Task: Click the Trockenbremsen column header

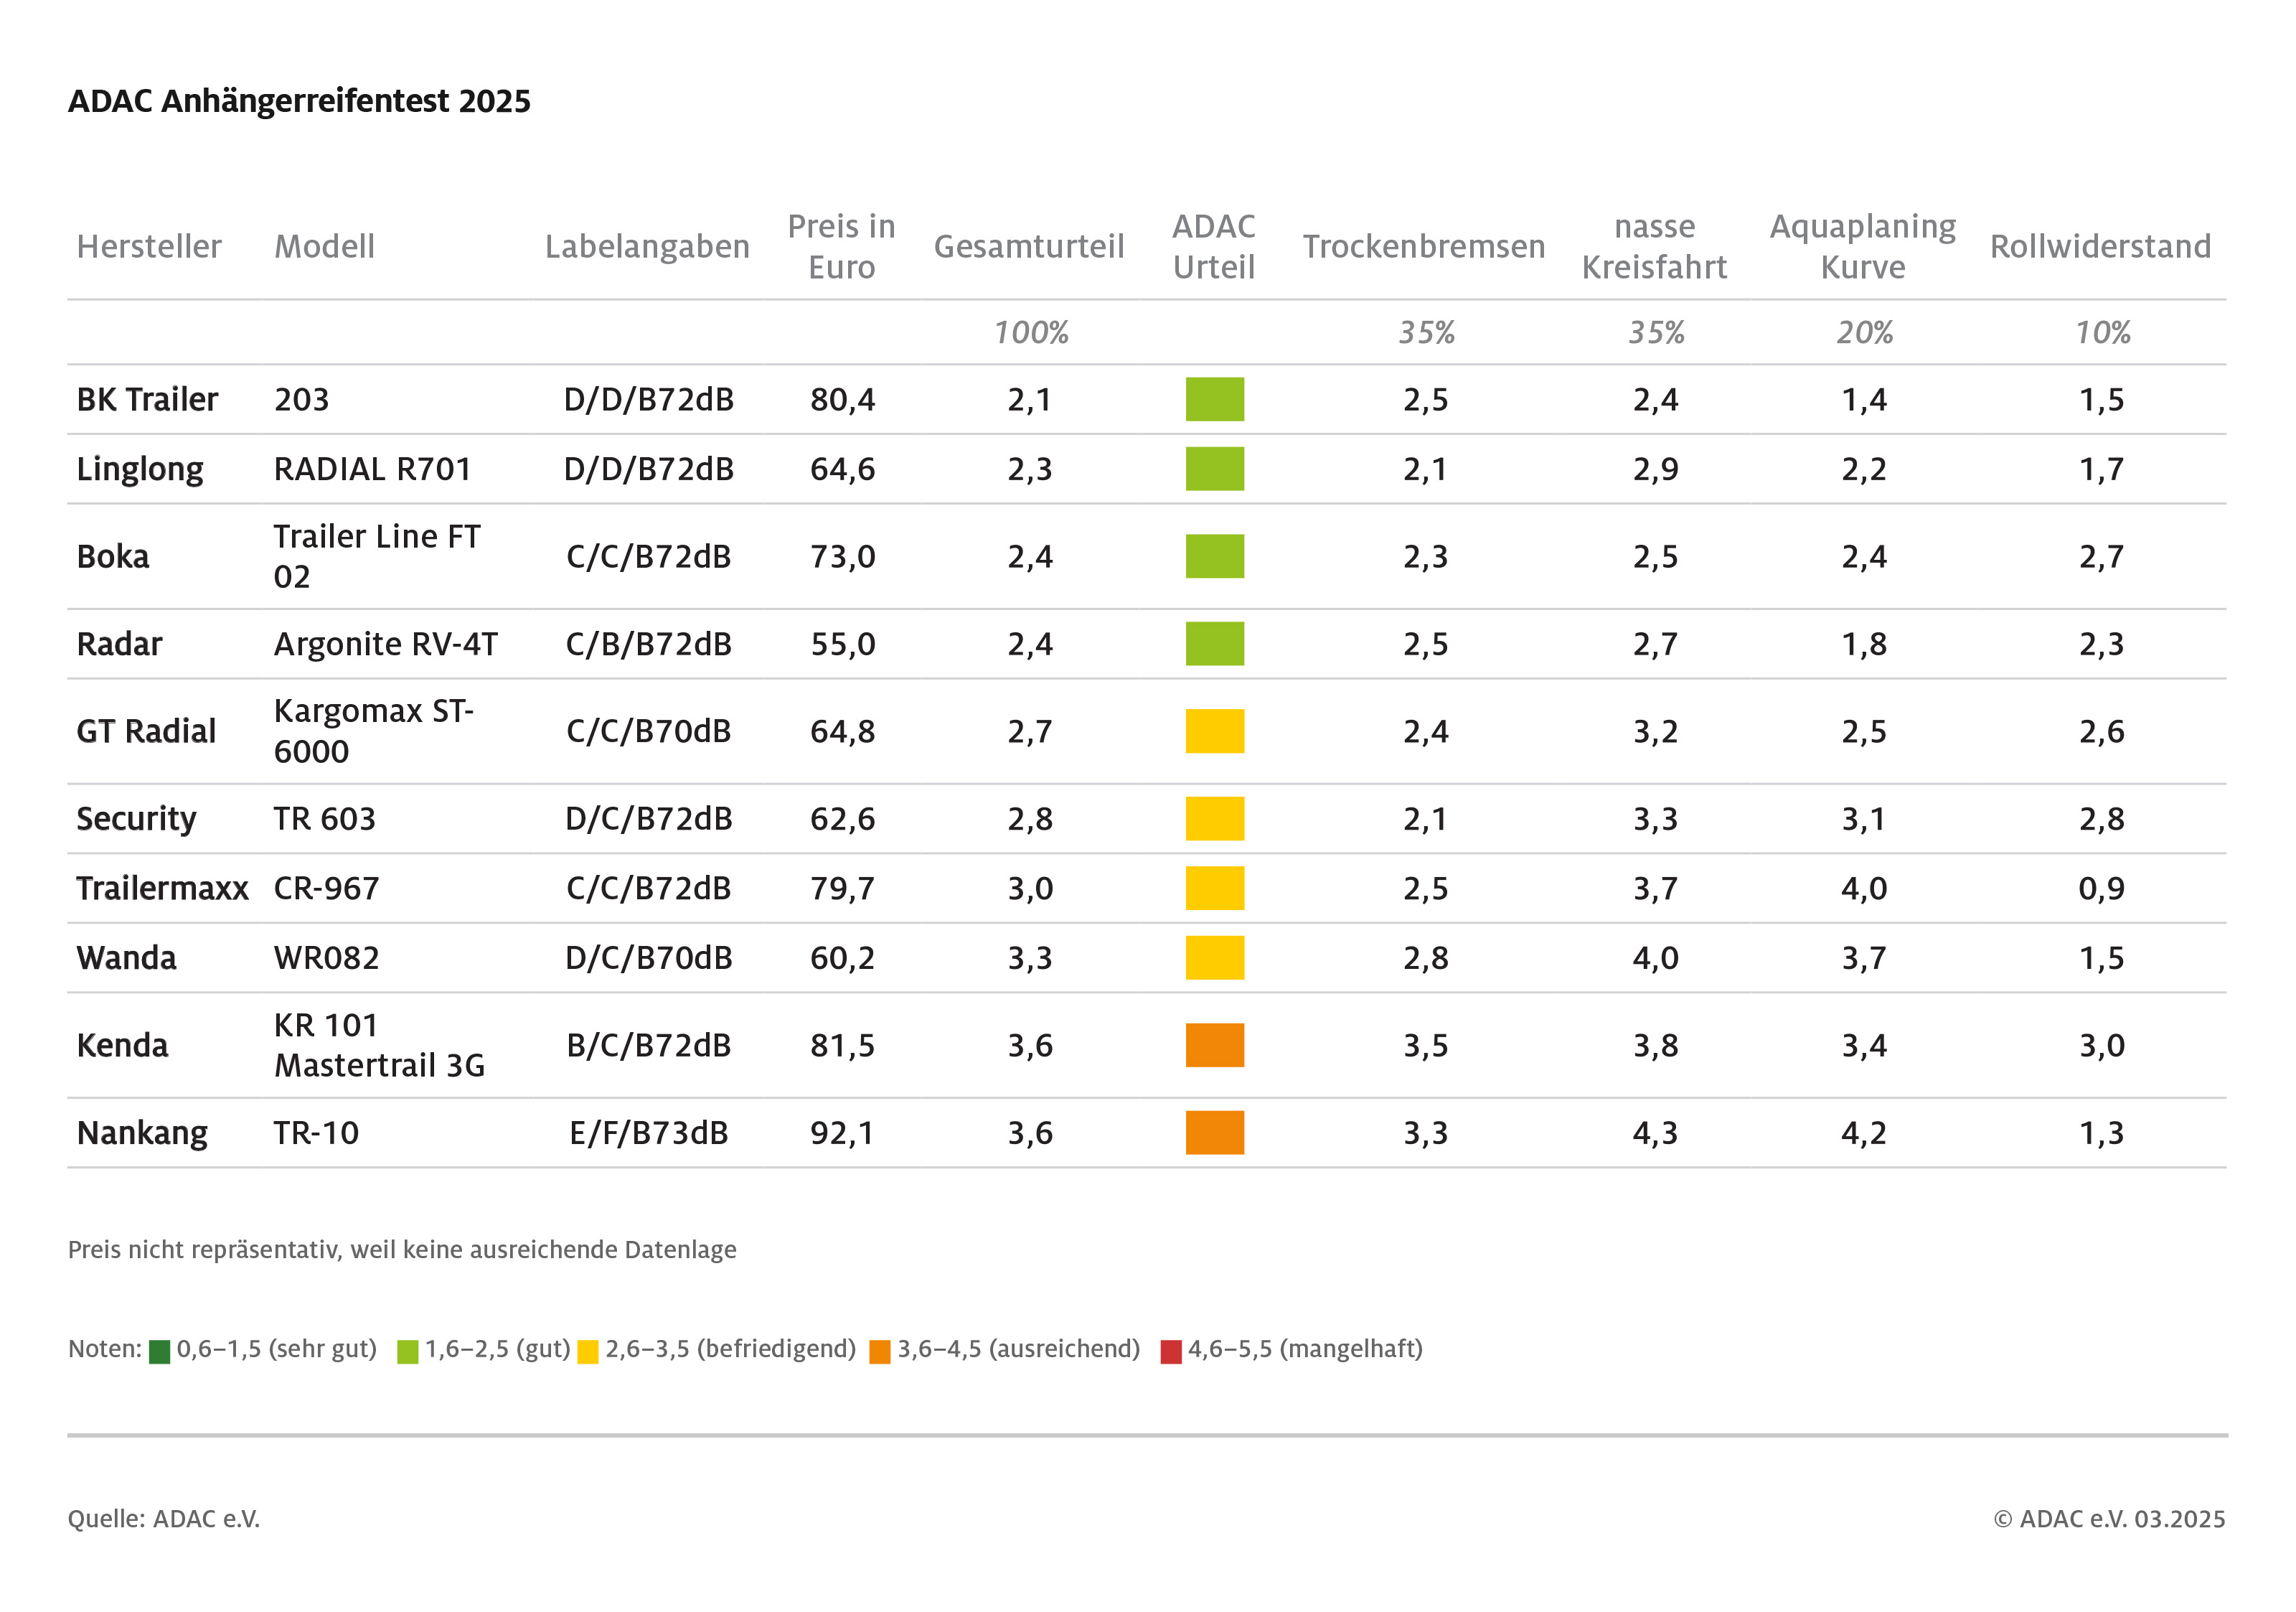Action: click(1423, 247)
